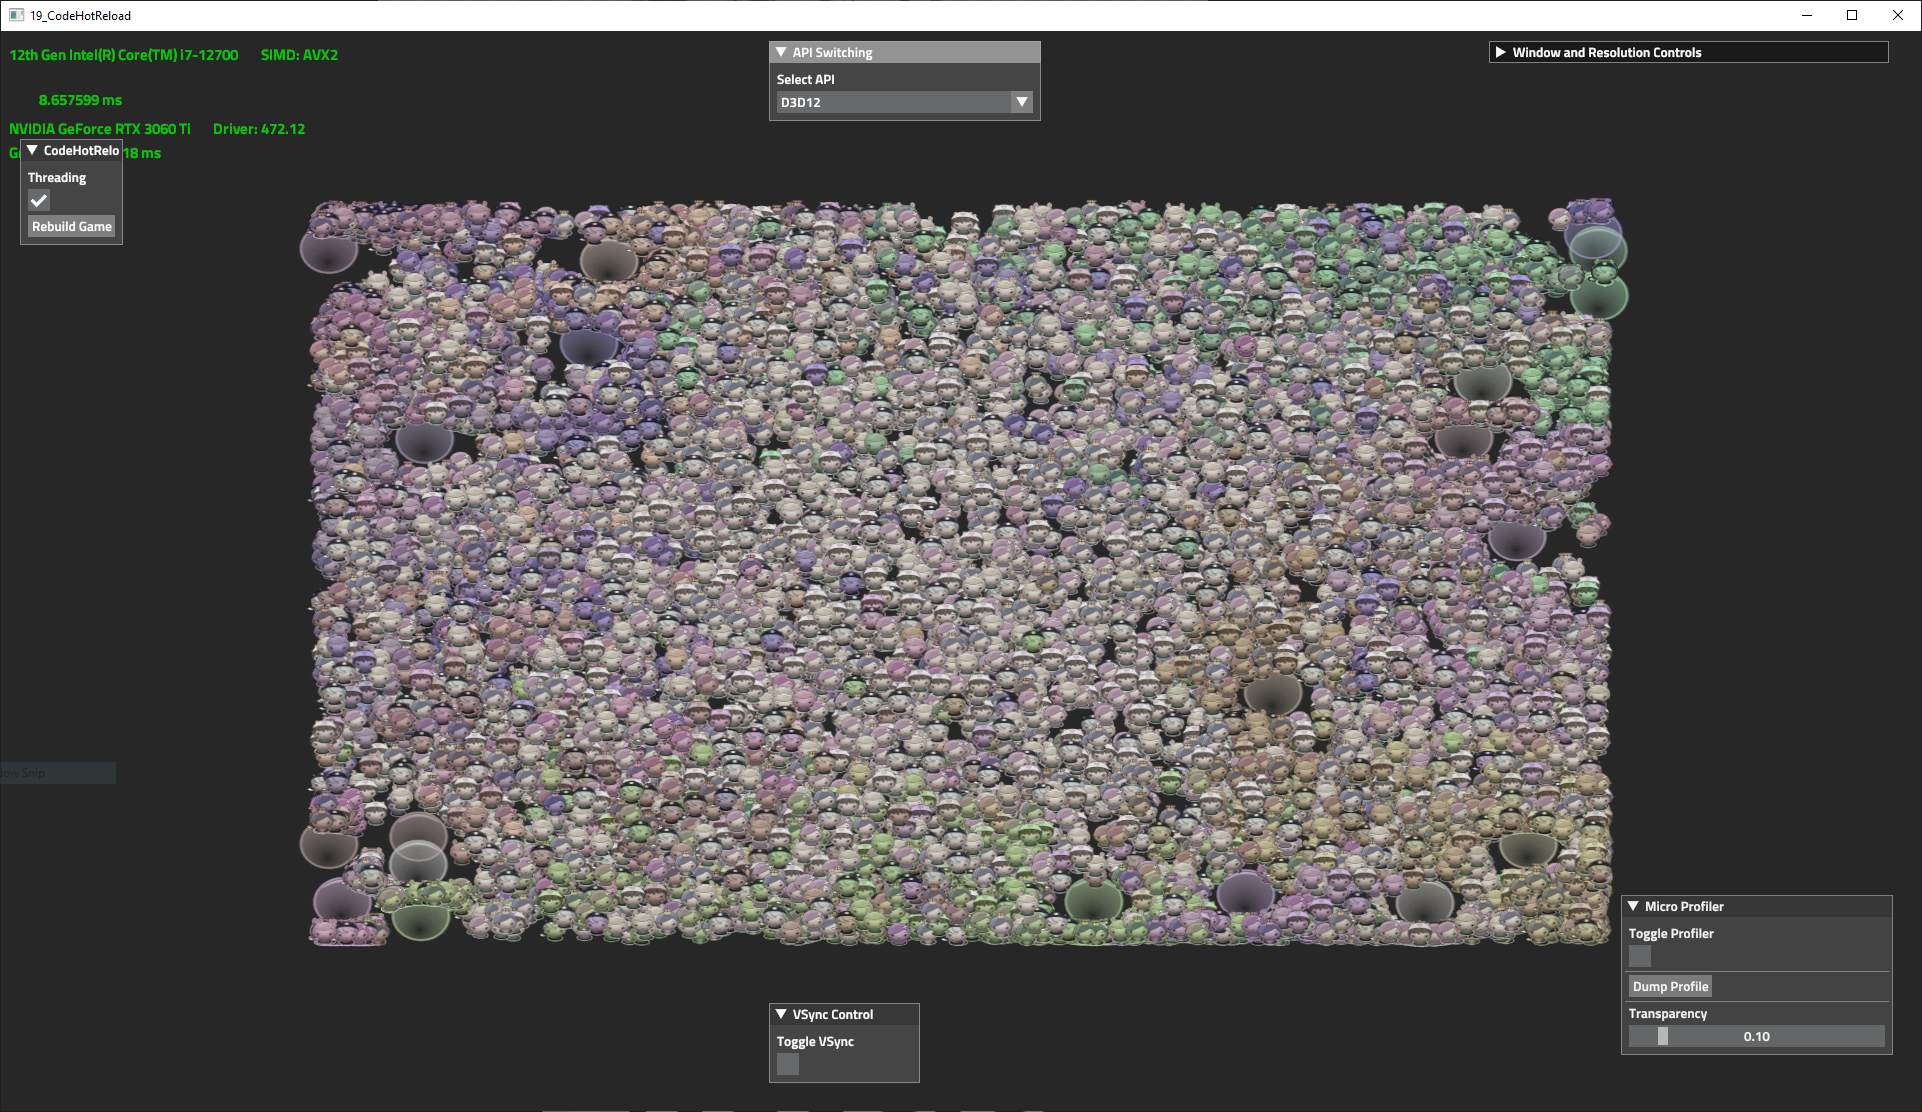Click the Micro Profiler title bar label
Image resolution: width=1922 pixels, height=1112 pixels.
click(1684, 906)
